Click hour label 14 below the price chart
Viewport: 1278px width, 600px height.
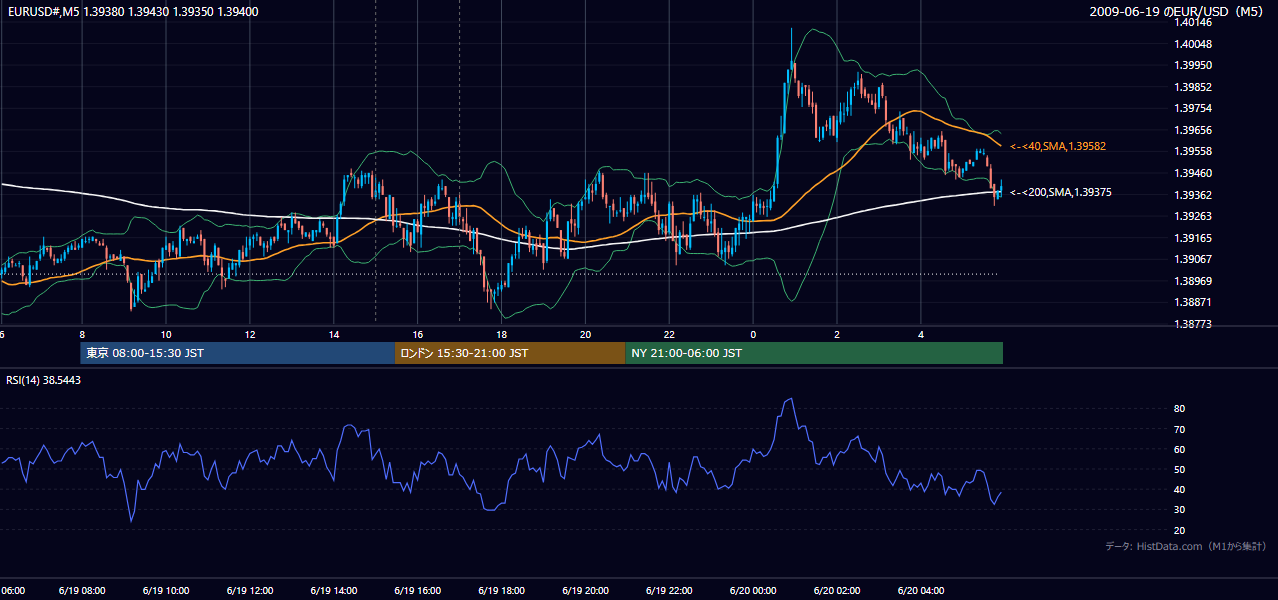pyautogui.click(x=334, y=334)
